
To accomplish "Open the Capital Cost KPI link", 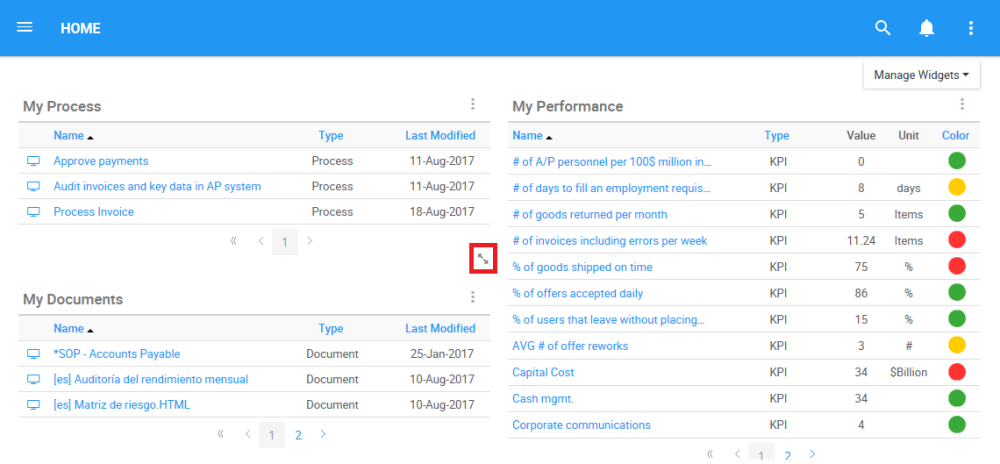I will point(543,373).
